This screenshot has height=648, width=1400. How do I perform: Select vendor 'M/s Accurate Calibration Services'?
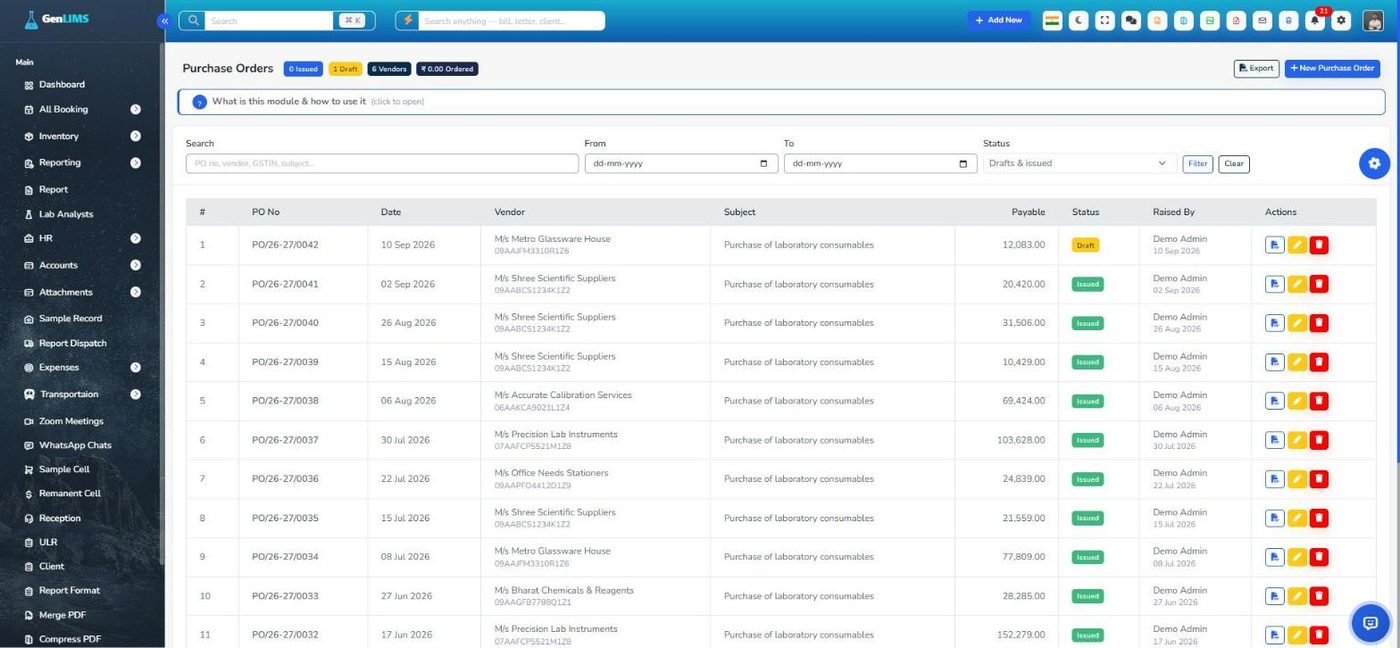click(563, 395)
